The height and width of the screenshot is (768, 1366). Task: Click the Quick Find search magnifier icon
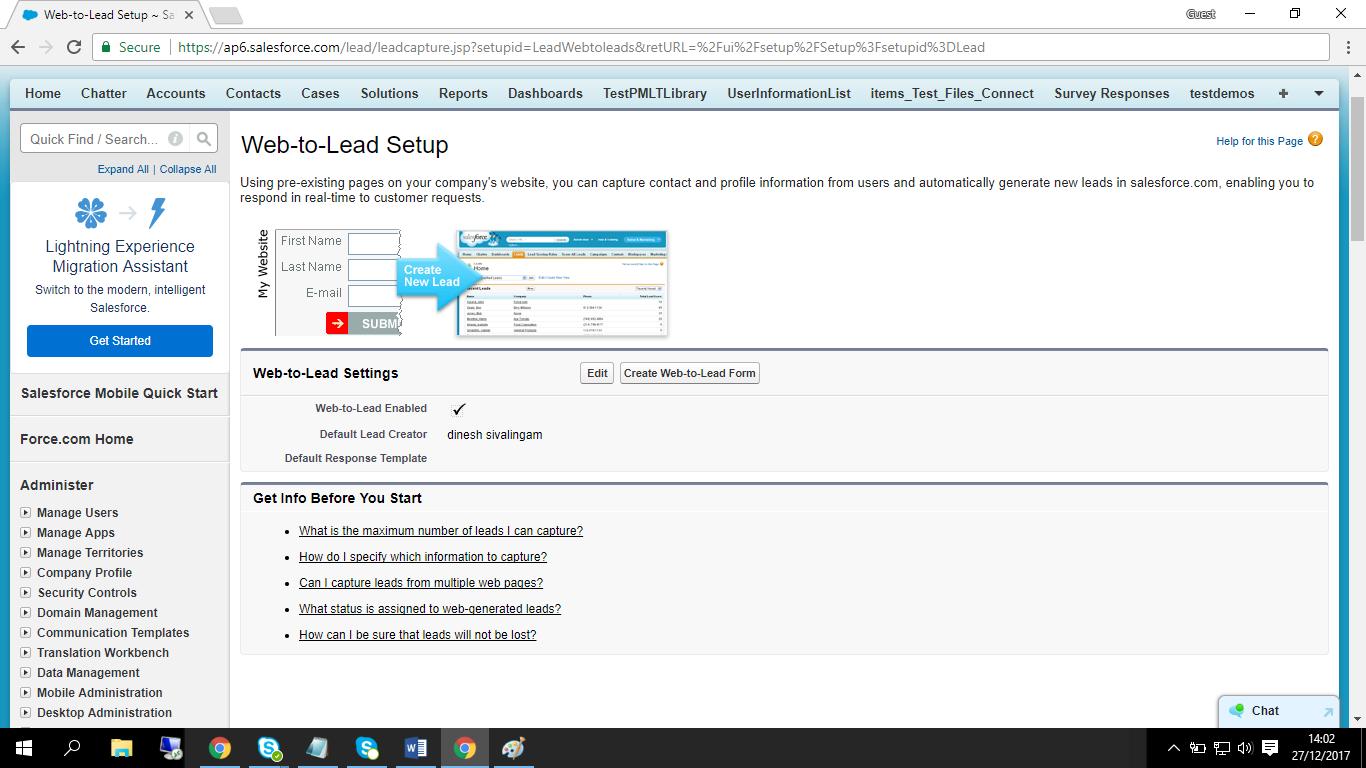click(x=203, y=139)
